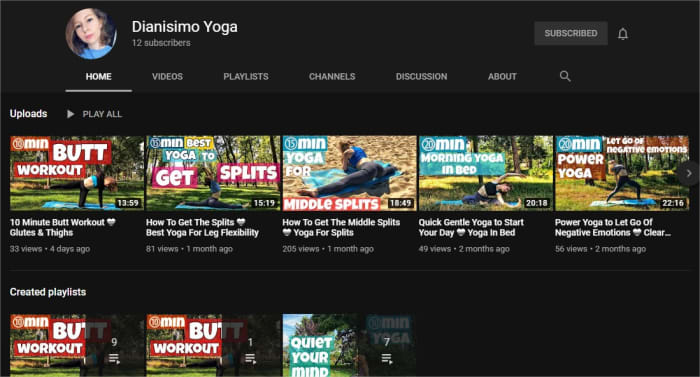Click playlist queue icon on 1-video playlist
Viewport: 700px width, 377px height.
coord(250,358)
